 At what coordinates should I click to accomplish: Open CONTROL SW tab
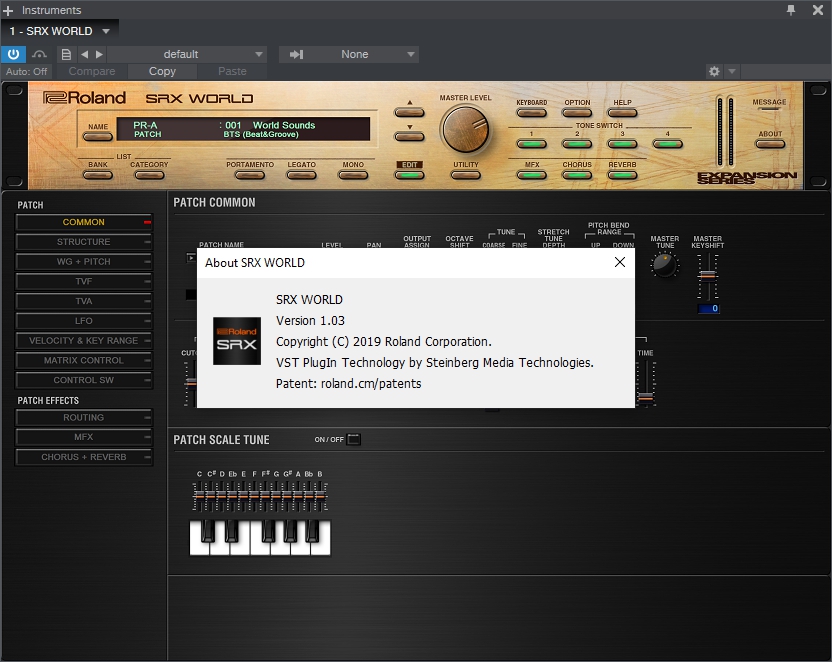[x=84, y=380]
